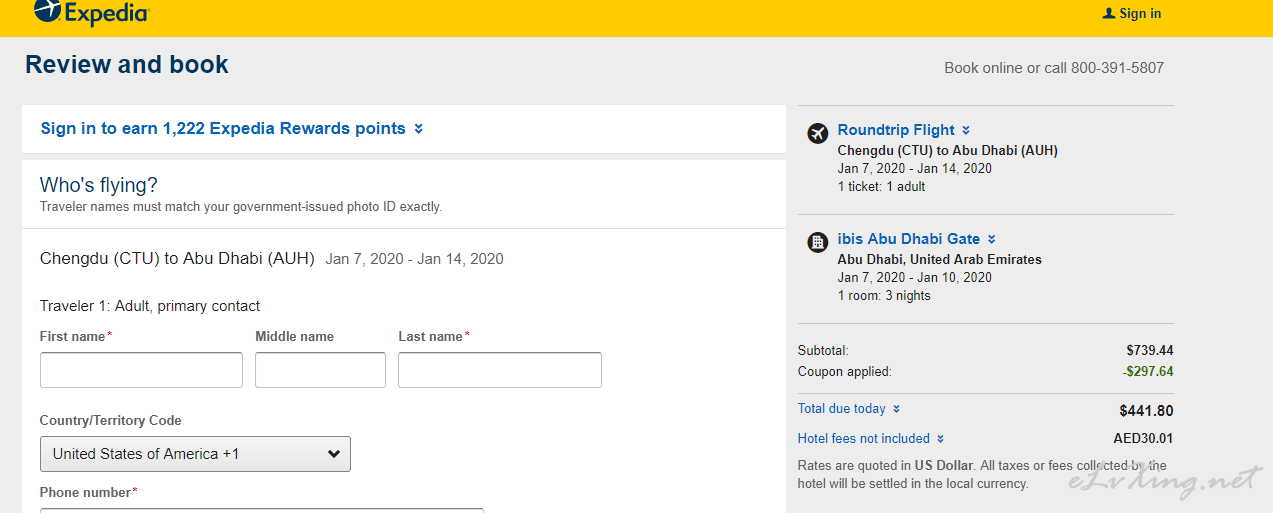Open the Sign in link
This screenshot has width=1273, height=513.
1140,14
